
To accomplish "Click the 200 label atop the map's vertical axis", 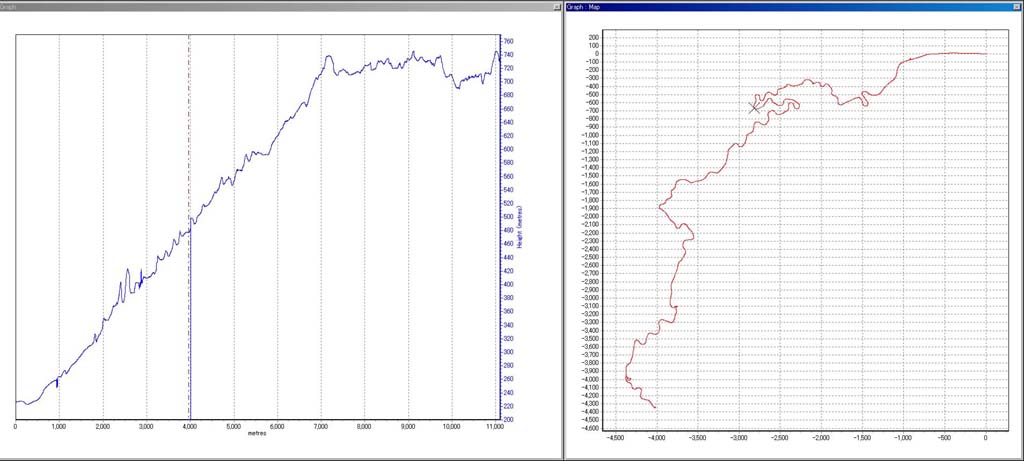I will coord(589,37).
